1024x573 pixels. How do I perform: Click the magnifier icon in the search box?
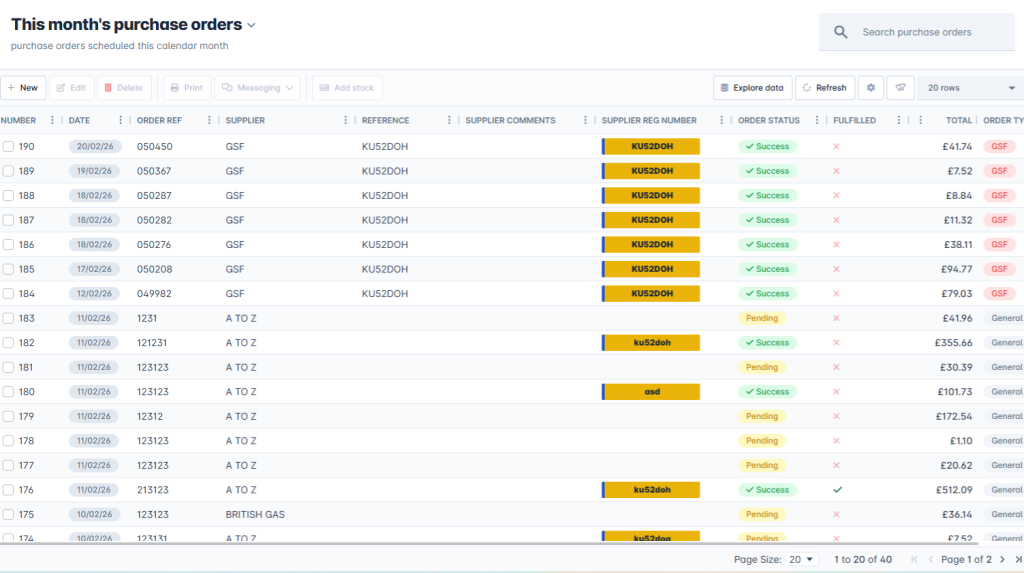(x=840, y=32)
